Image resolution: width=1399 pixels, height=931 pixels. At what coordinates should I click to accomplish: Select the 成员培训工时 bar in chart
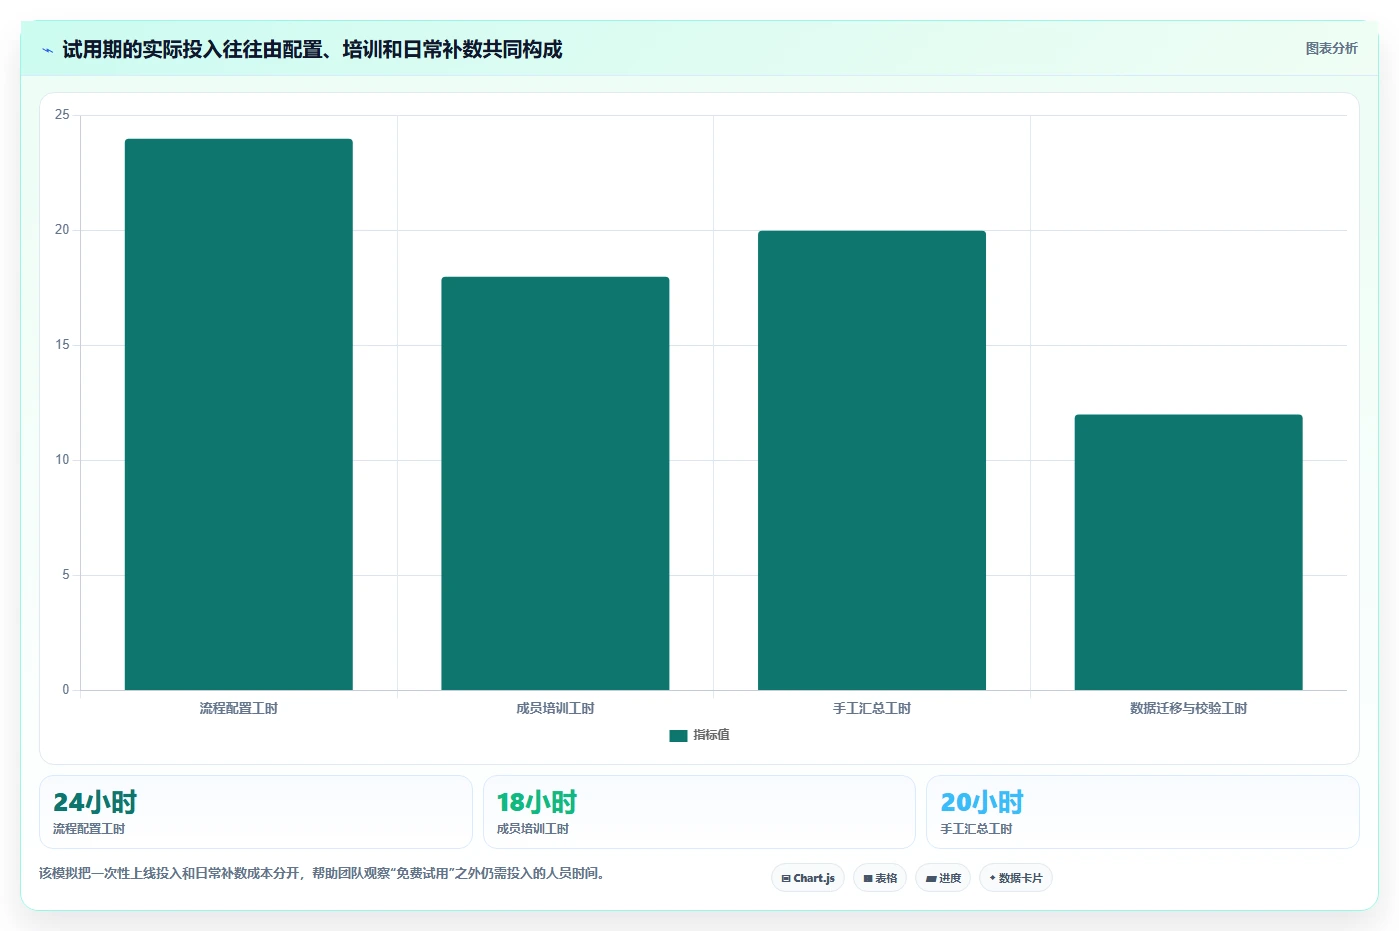coord(555,483)
